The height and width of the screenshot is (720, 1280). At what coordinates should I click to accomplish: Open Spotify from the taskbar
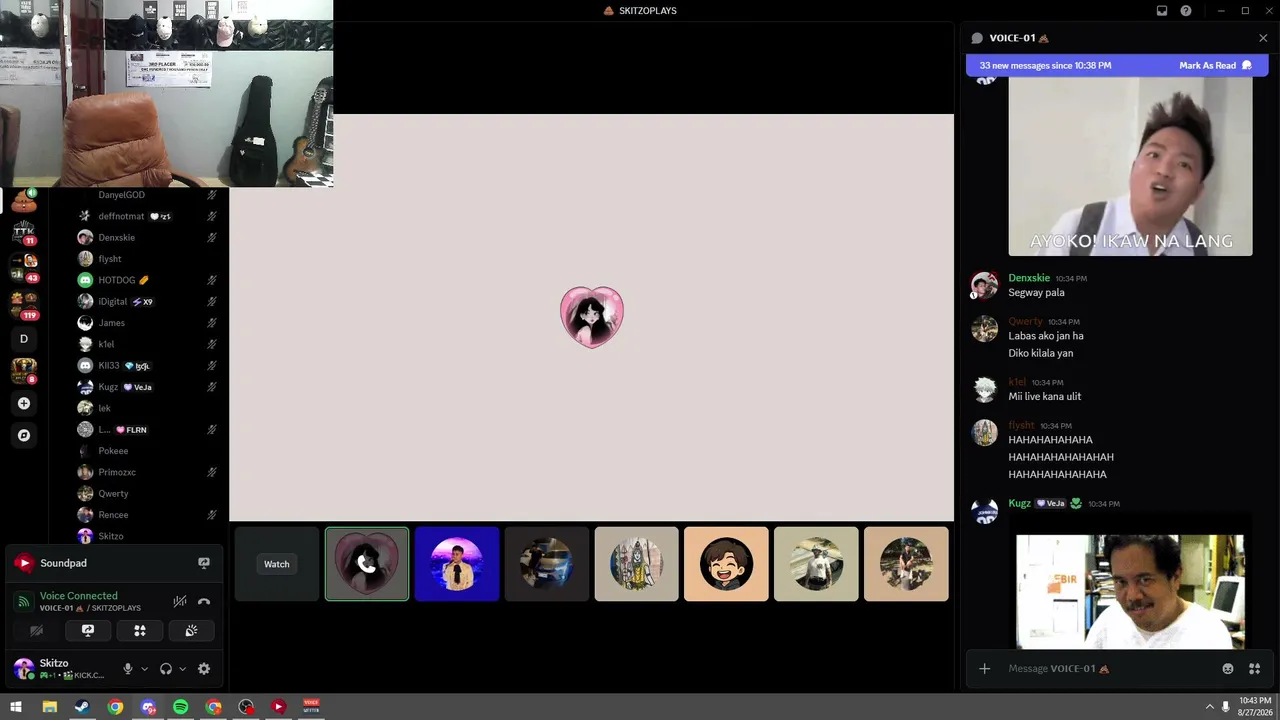point(180,707)
